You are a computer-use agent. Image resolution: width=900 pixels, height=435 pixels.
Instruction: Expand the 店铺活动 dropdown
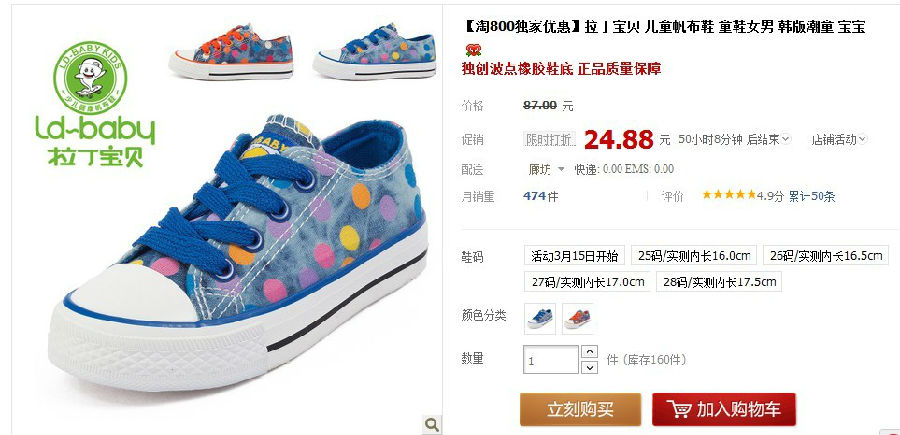839,139
